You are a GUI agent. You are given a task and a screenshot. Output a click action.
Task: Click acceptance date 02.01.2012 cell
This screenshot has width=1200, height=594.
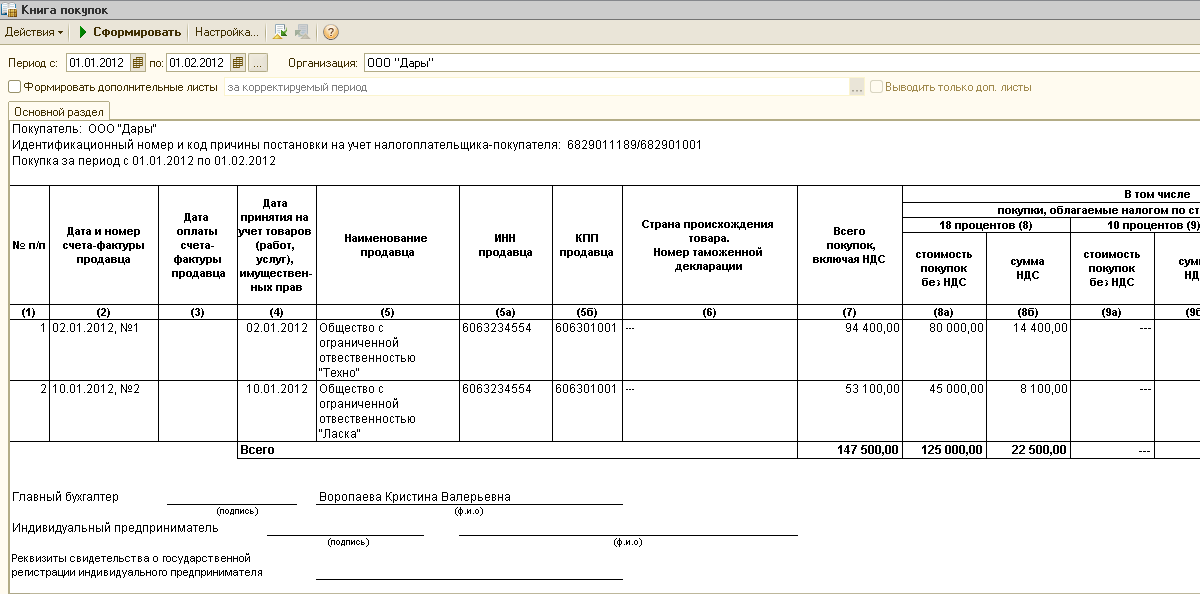(x=277, y=349)
